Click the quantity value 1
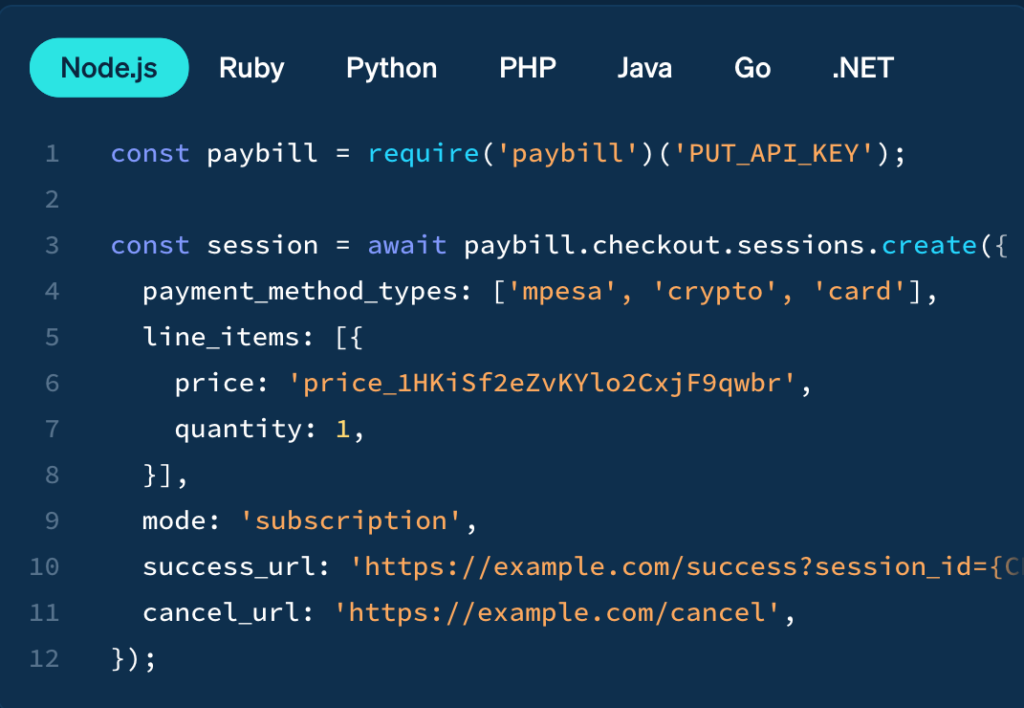This screenshot has width=1024, height=708. [x=343, y=430]
